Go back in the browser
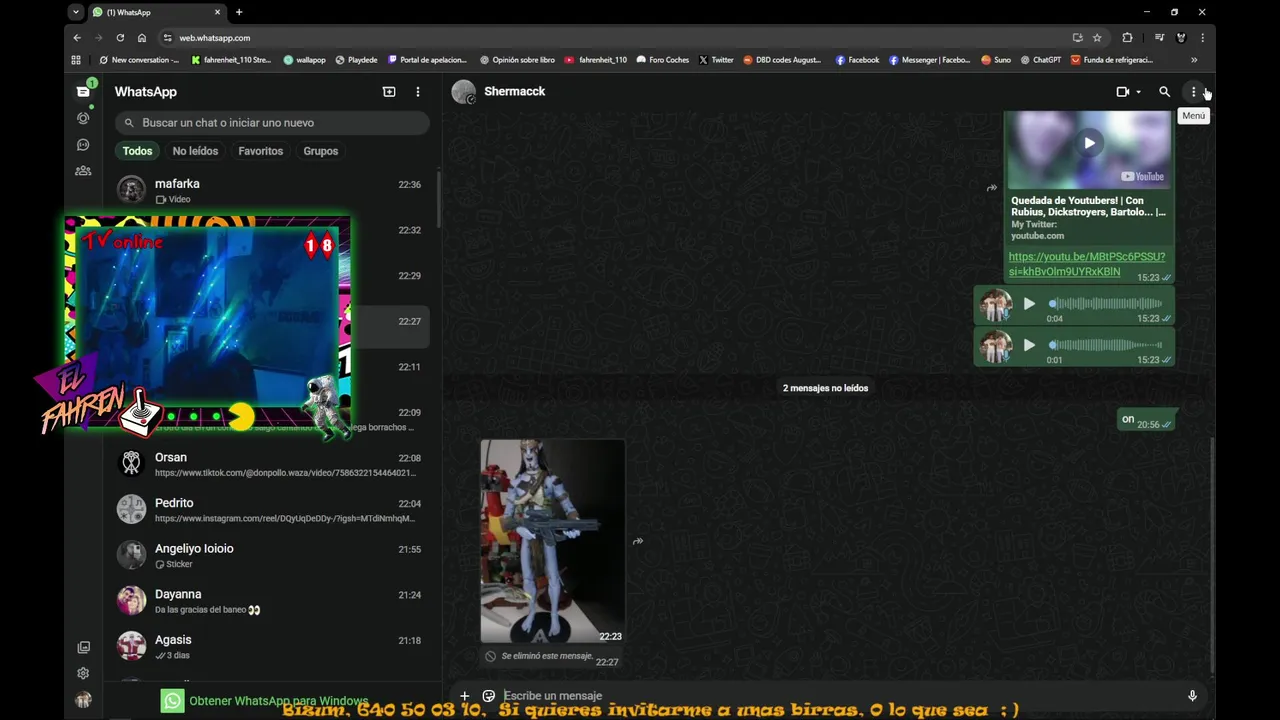This screenshot has height=720, width=1280. pyautogui.click(x=77, y=38)
